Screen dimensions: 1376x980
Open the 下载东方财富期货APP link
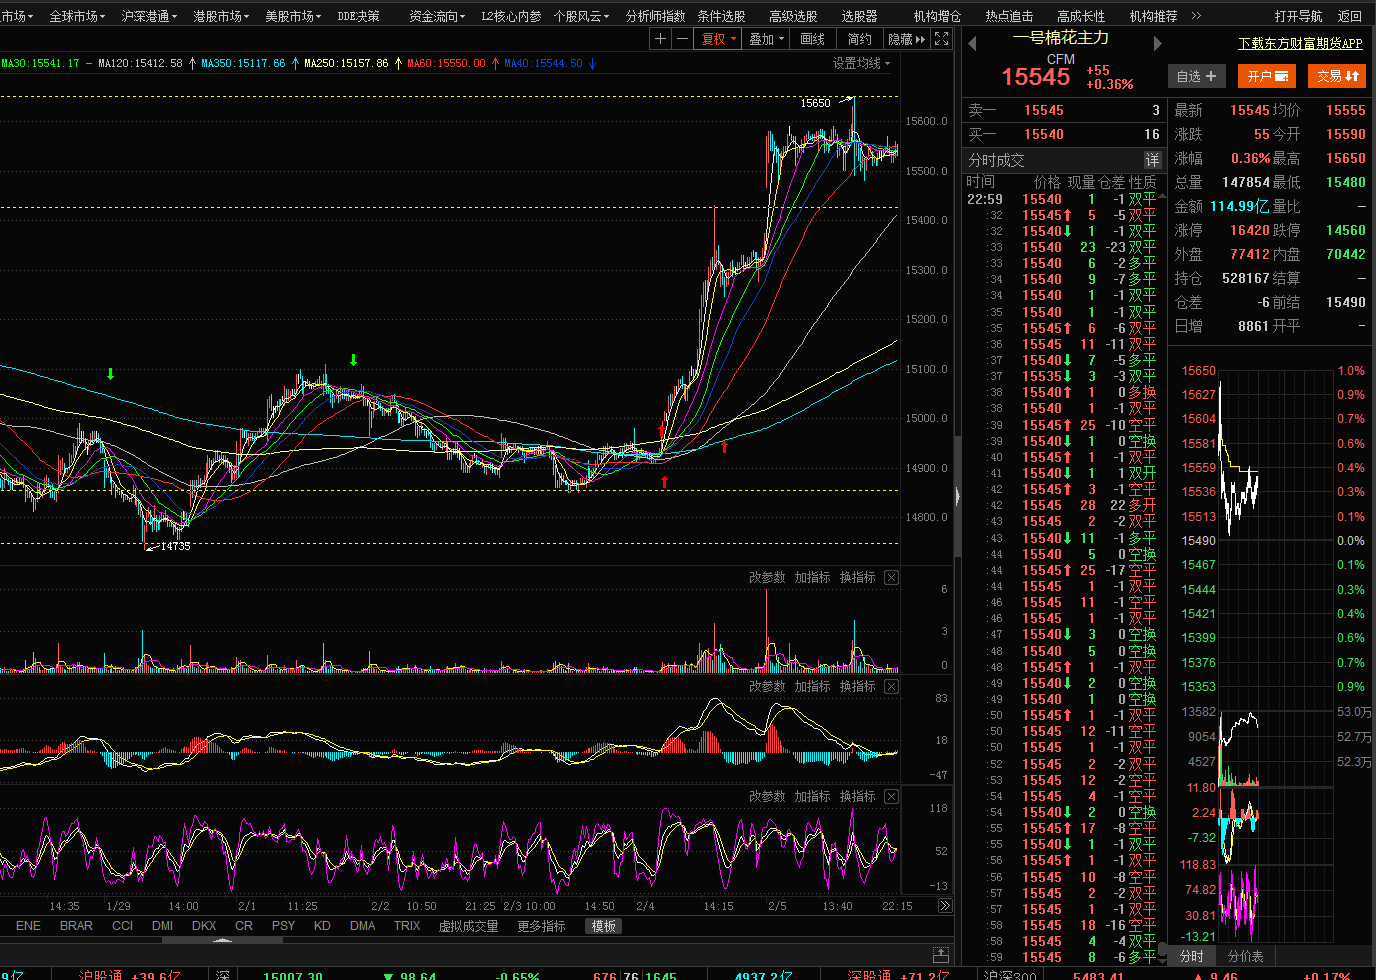coord(1300,44)
